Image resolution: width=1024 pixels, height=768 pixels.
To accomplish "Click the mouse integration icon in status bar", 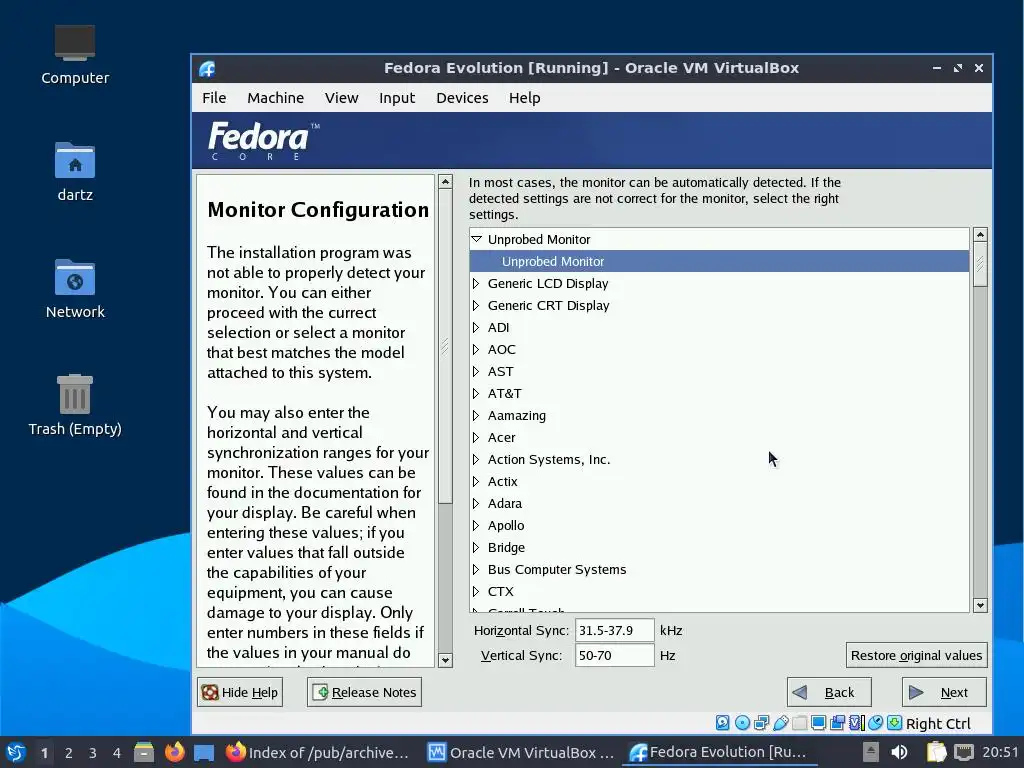I will [x=876, y=723].
